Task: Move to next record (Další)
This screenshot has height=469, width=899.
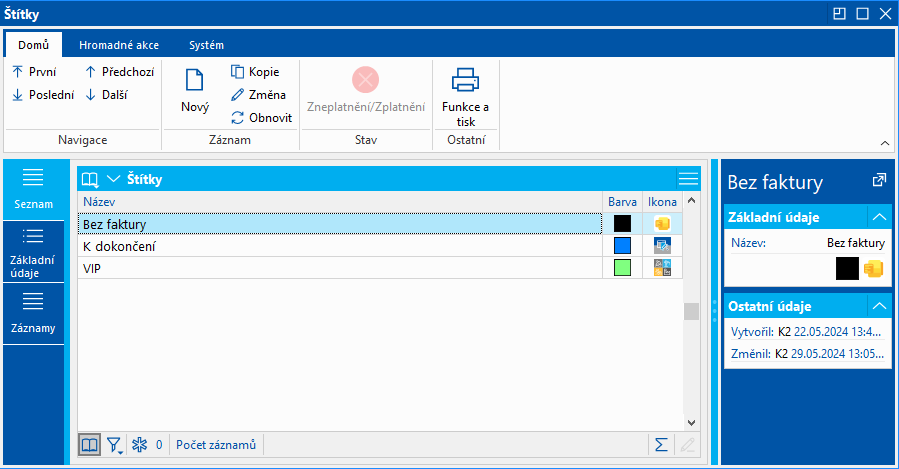Action: click(x=107, y=95)
